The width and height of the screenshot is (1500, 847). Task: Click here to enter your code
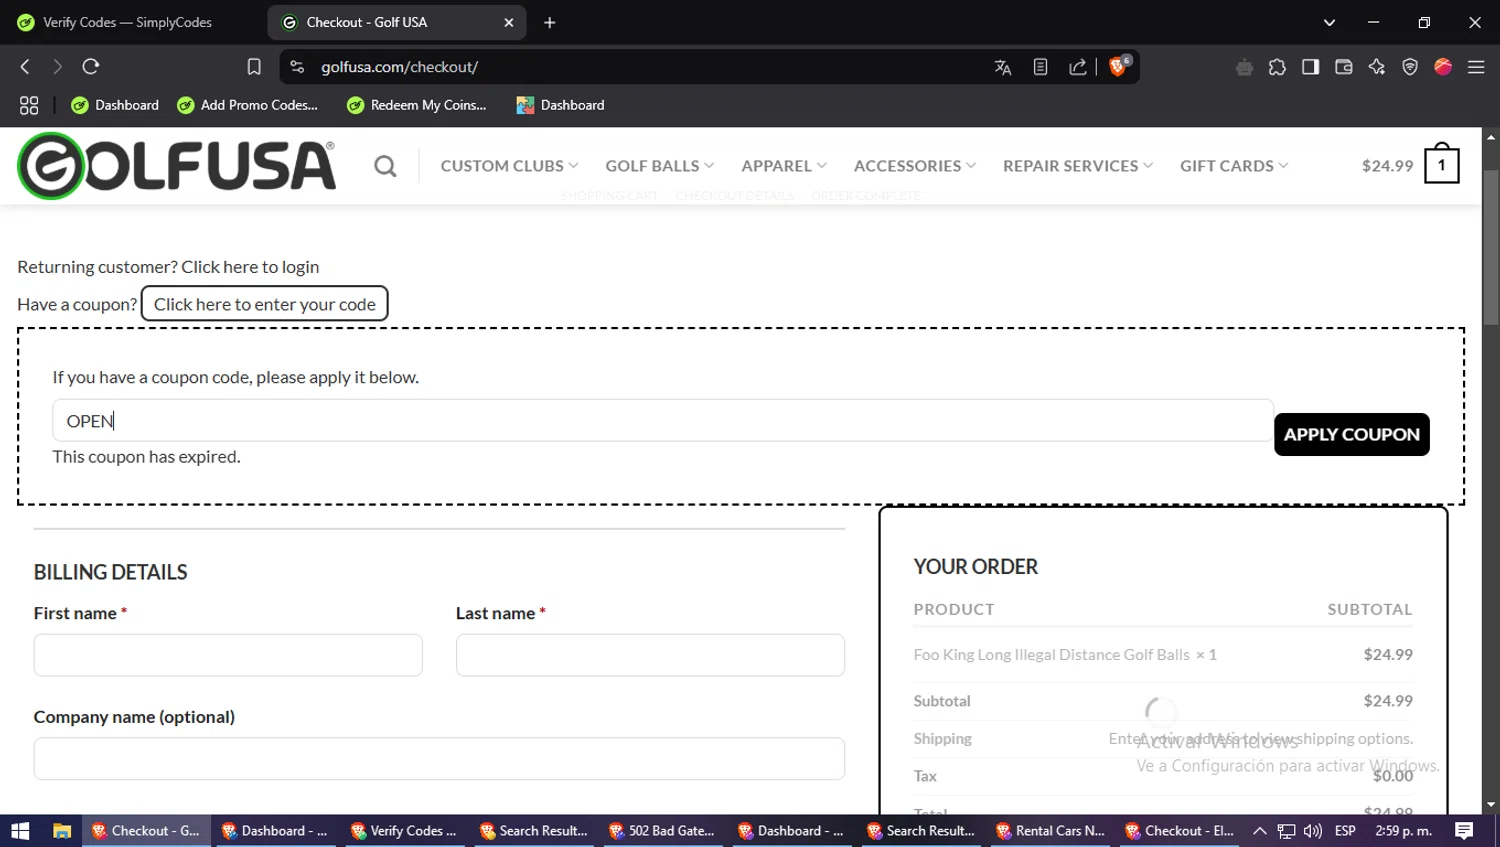[x=265, y=304]
